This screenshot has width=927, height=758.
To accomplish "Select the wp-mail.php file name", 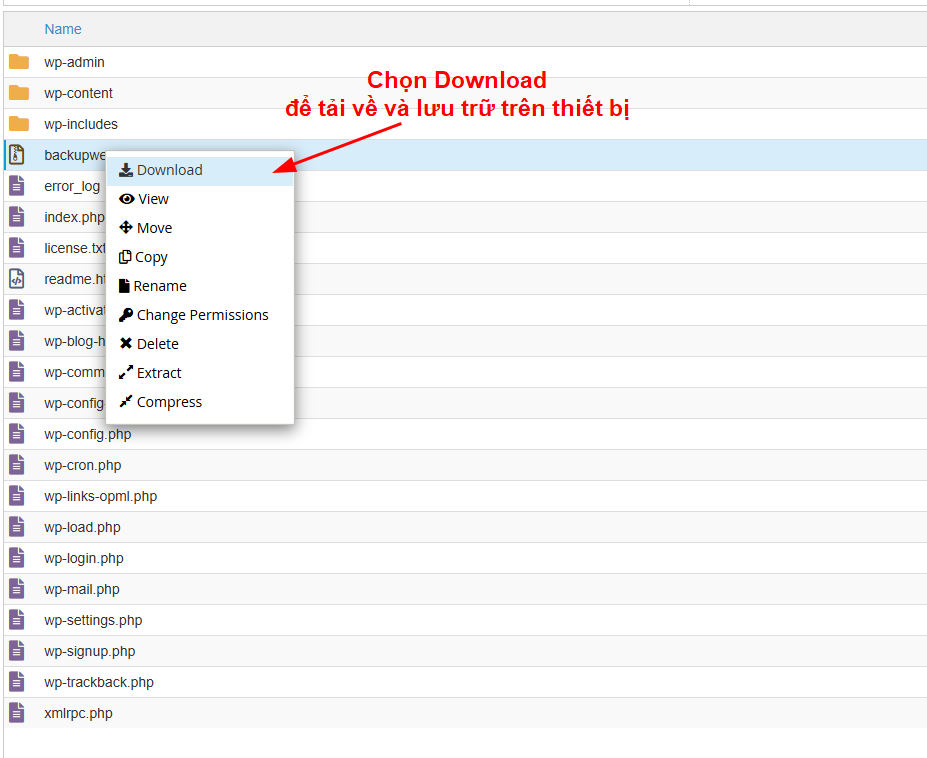I will pos(82,589).
